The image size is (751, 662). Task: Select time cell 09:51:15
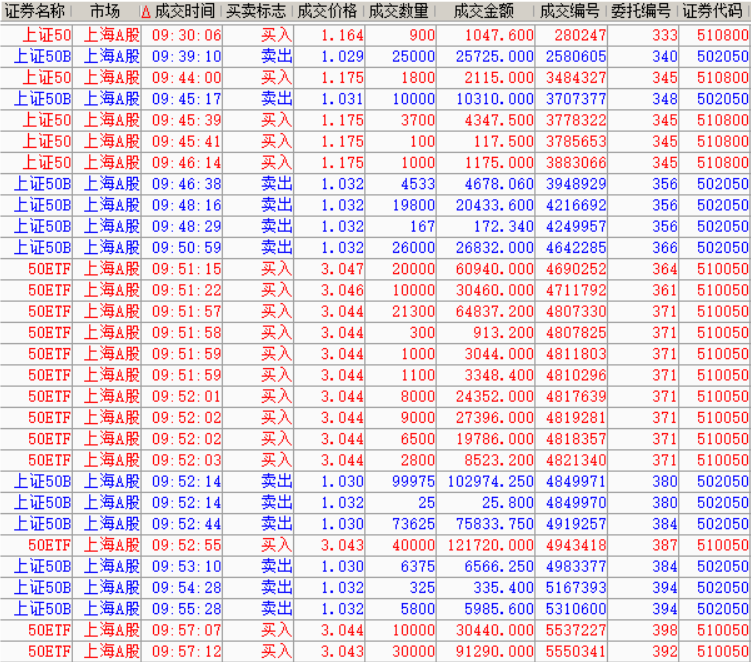tap(186, 269)
